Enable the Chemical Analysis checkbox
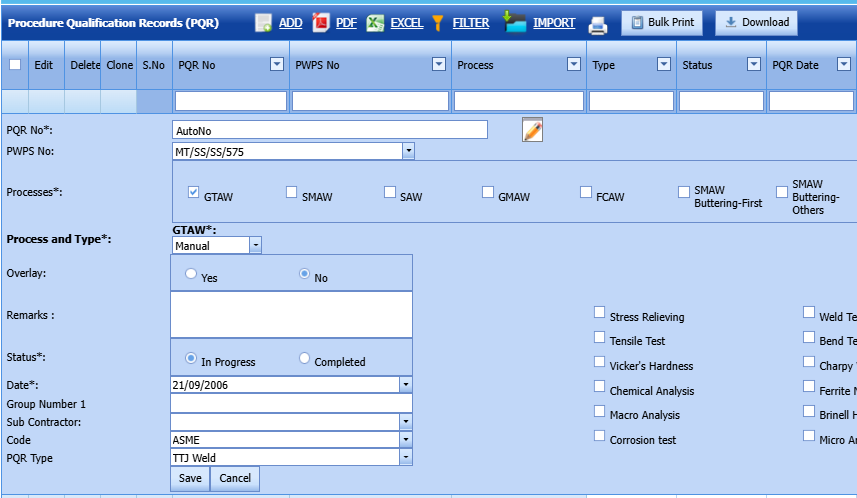This screenshot has height=498, width=857. click(x=600, y=386)
